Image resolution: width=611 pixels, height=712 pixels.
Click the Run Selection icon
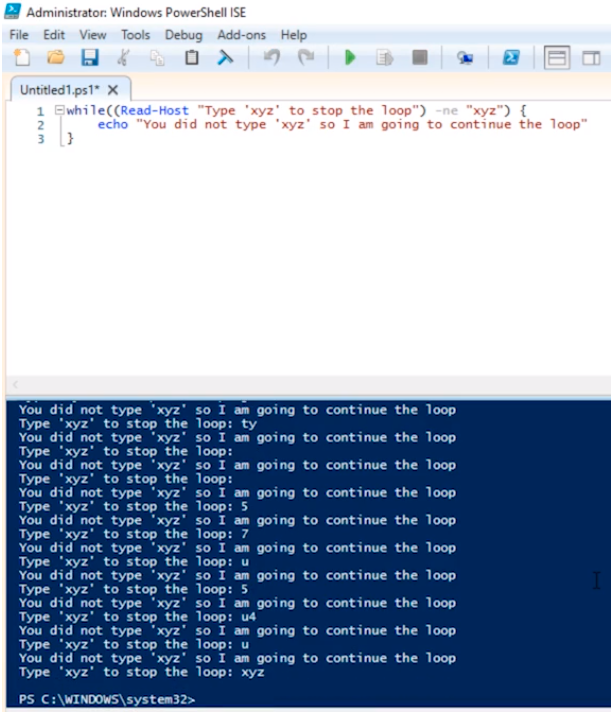(x=384, y=58)
